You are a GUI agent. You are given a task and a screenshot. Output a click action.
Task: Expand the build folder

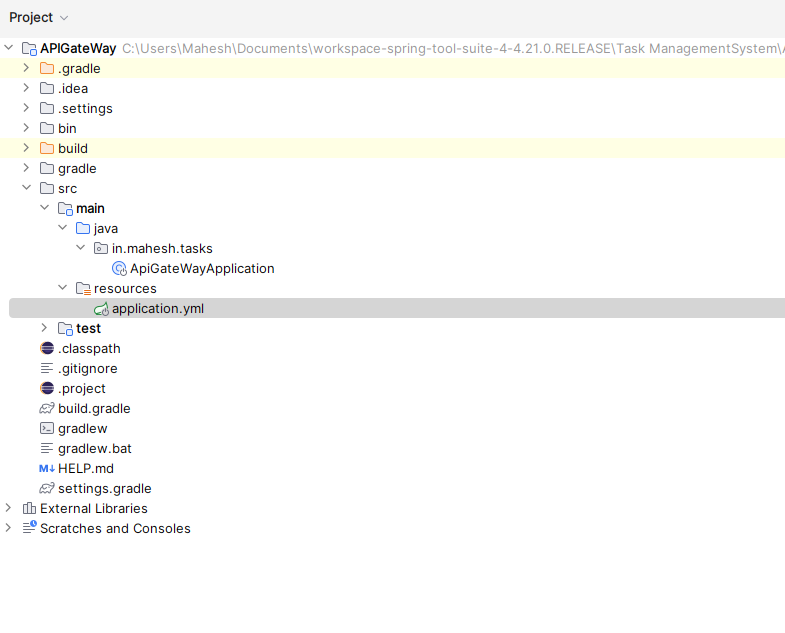(x=27, y=148)
